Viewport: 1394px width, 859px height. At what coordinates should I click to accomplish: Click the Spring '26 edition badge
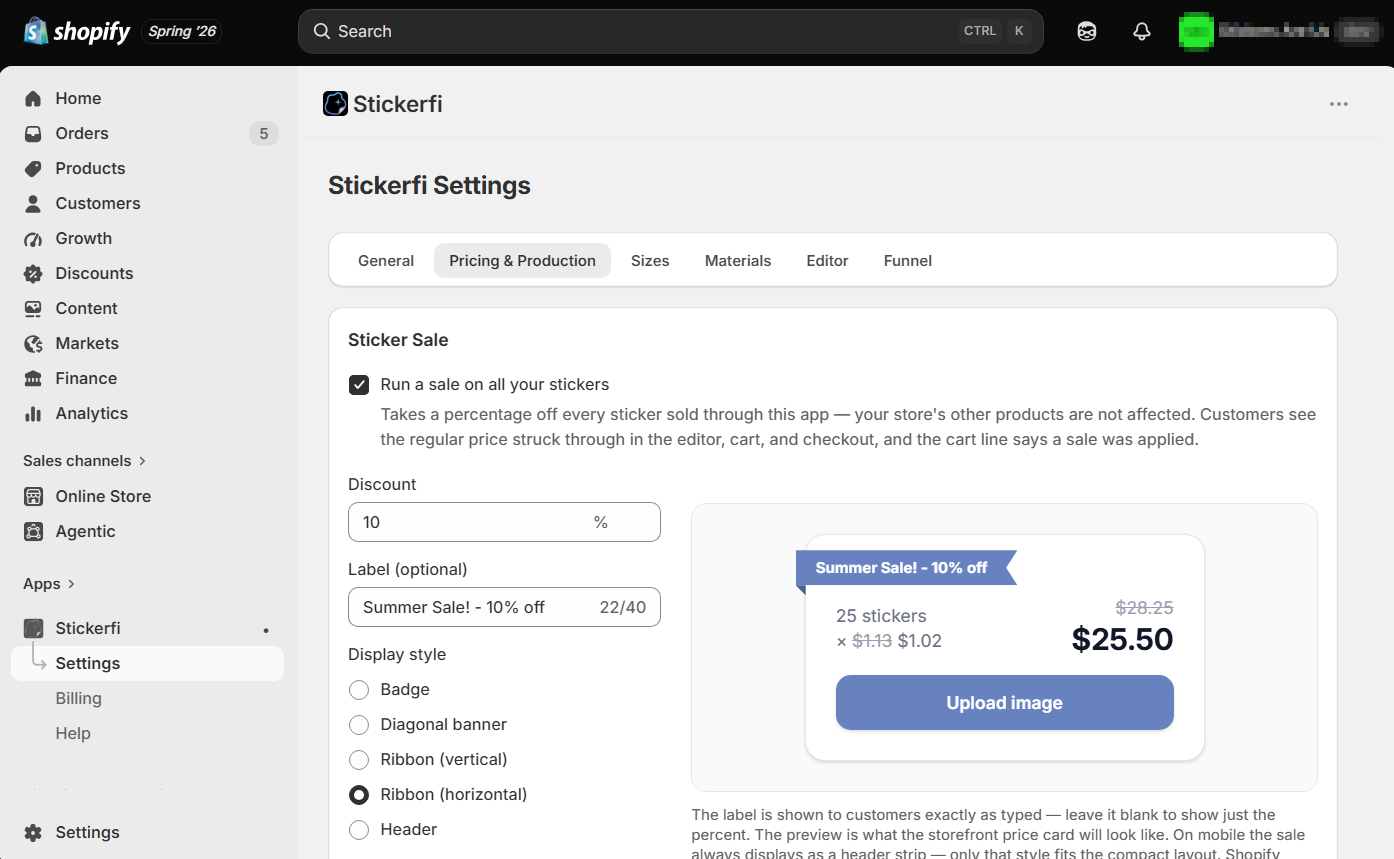coord(182,31)
